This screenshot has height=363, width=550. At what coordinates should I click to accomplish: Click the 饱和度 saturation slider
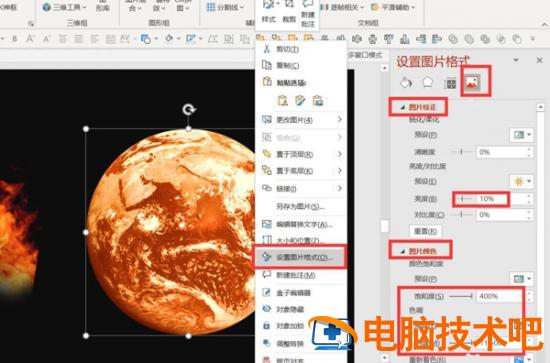(x=461, y=296)
